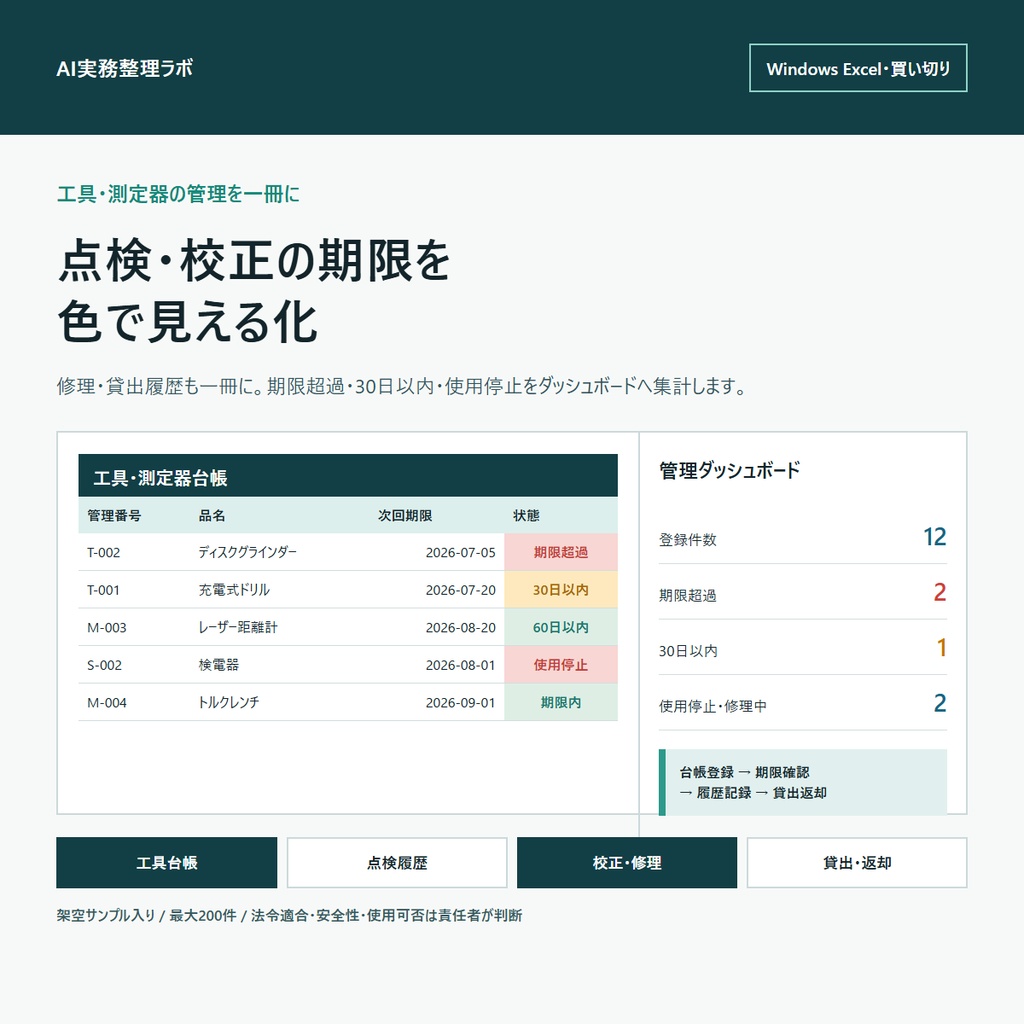This screenshot has width=1024, height=1024.
Task: Select the M-004 management number cell
Action: pos(106,703)
